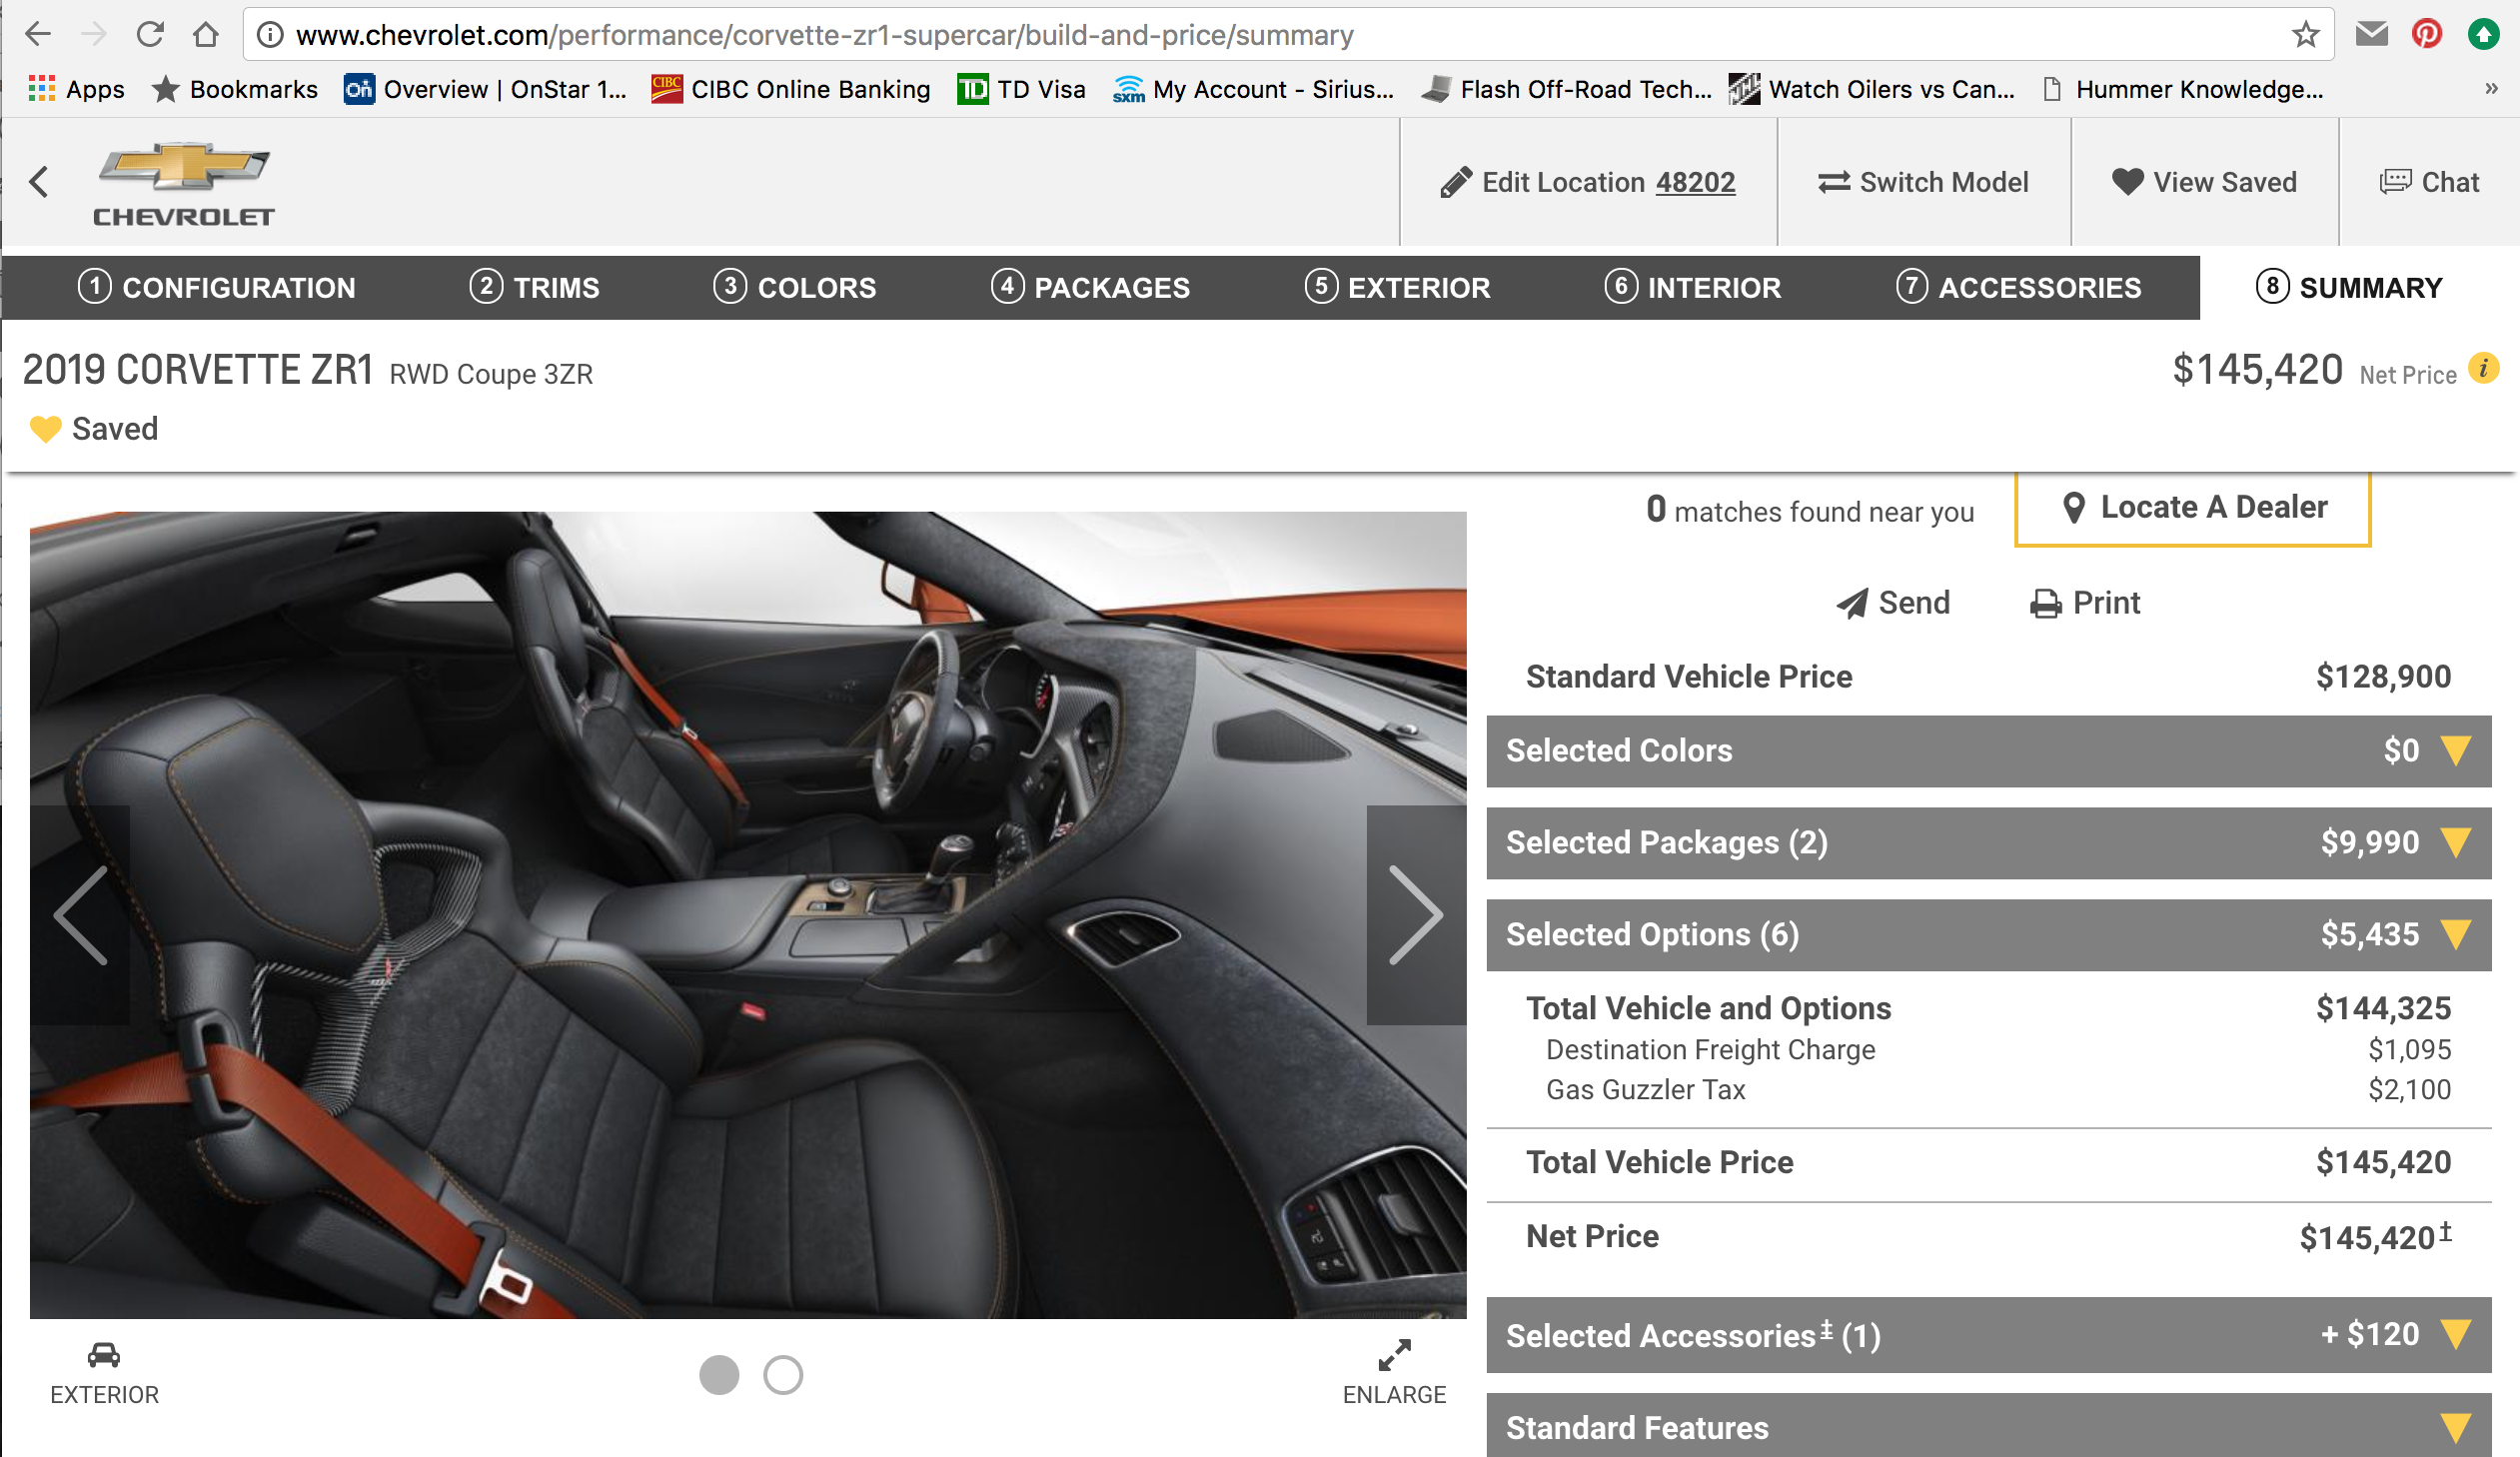Open the INTERIOR configuration step
Image resolution: width=2520 pixels, height=1457 pixels.
pos(1693,287)
